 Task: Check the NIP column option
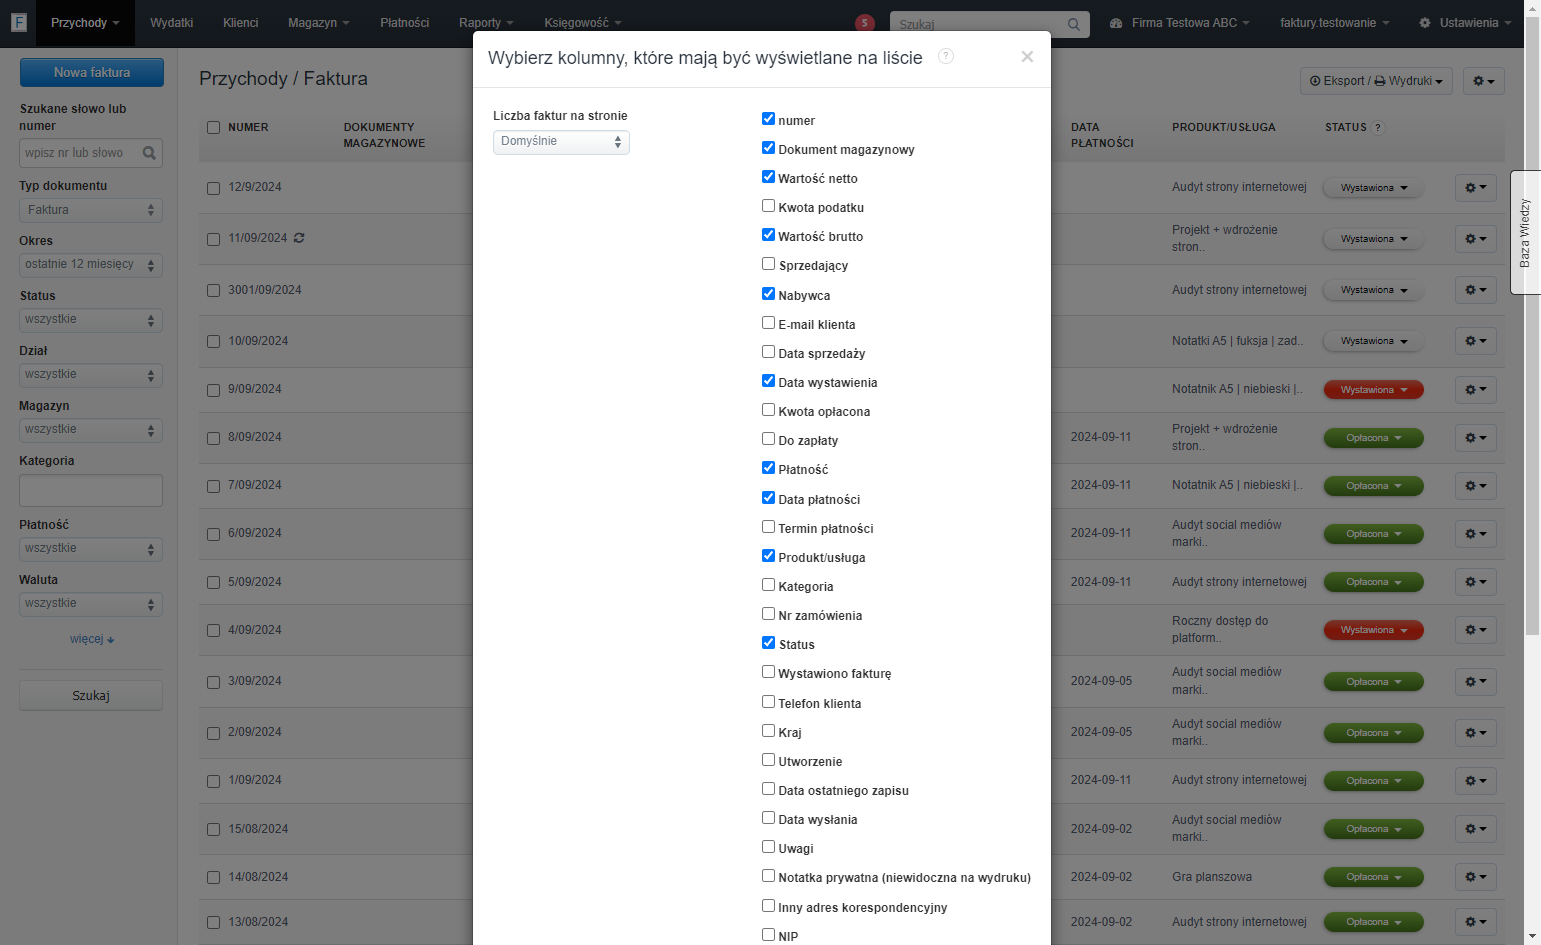[x=768, y=935]
